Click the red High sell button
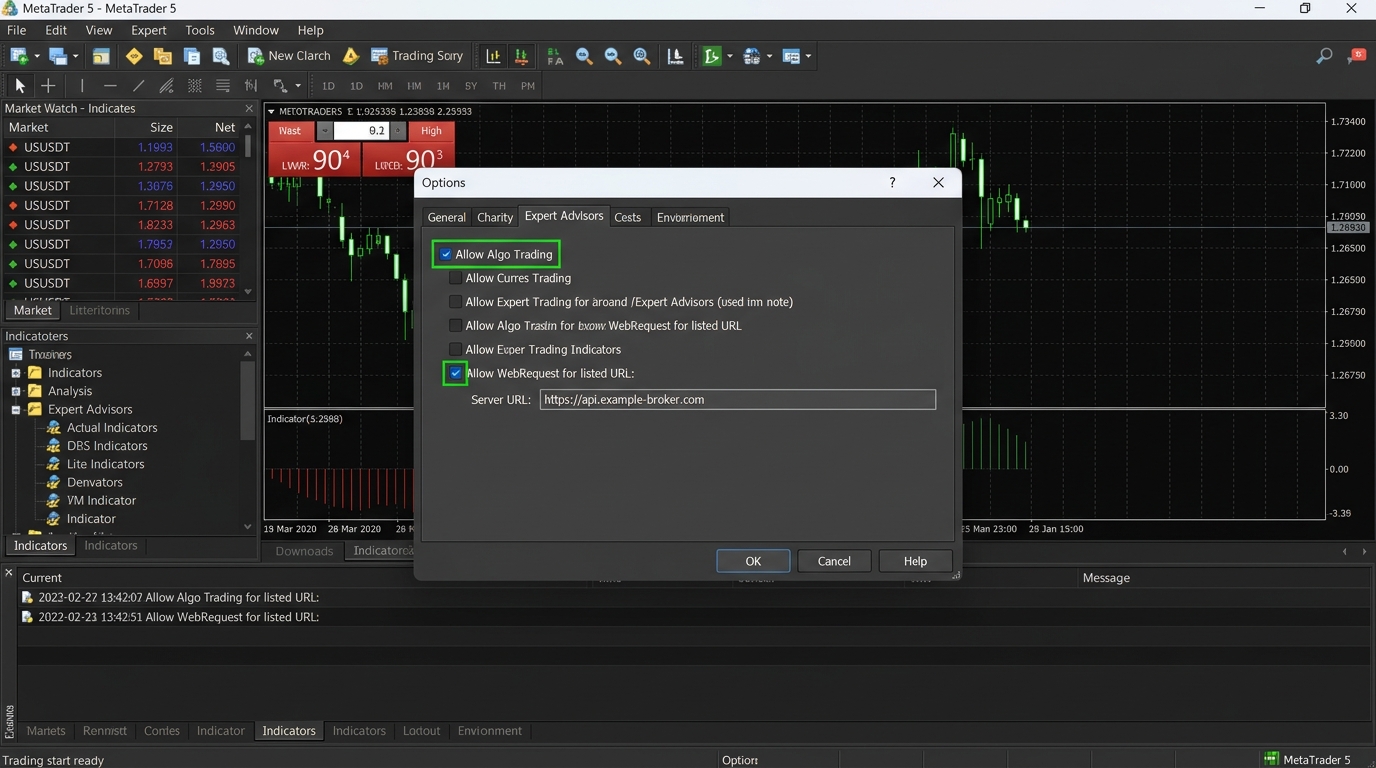Screen dimensions: 1376x768 tap(431, 131)
